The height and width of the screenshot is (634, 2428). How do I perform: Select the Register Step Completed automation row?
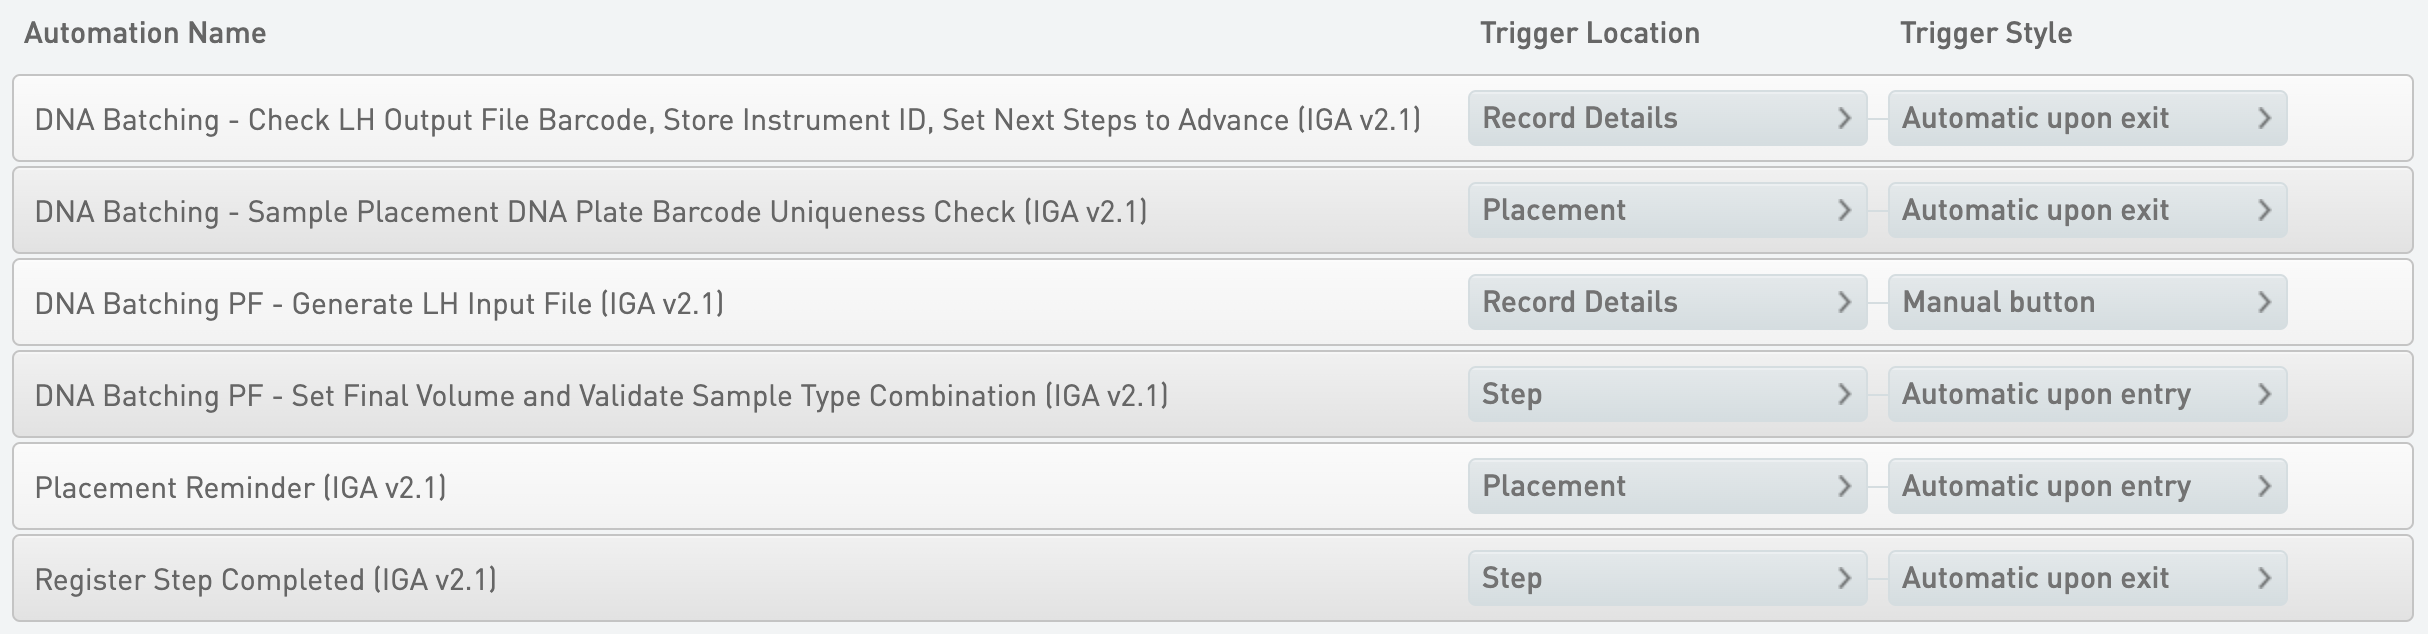(x=265, y=580)
